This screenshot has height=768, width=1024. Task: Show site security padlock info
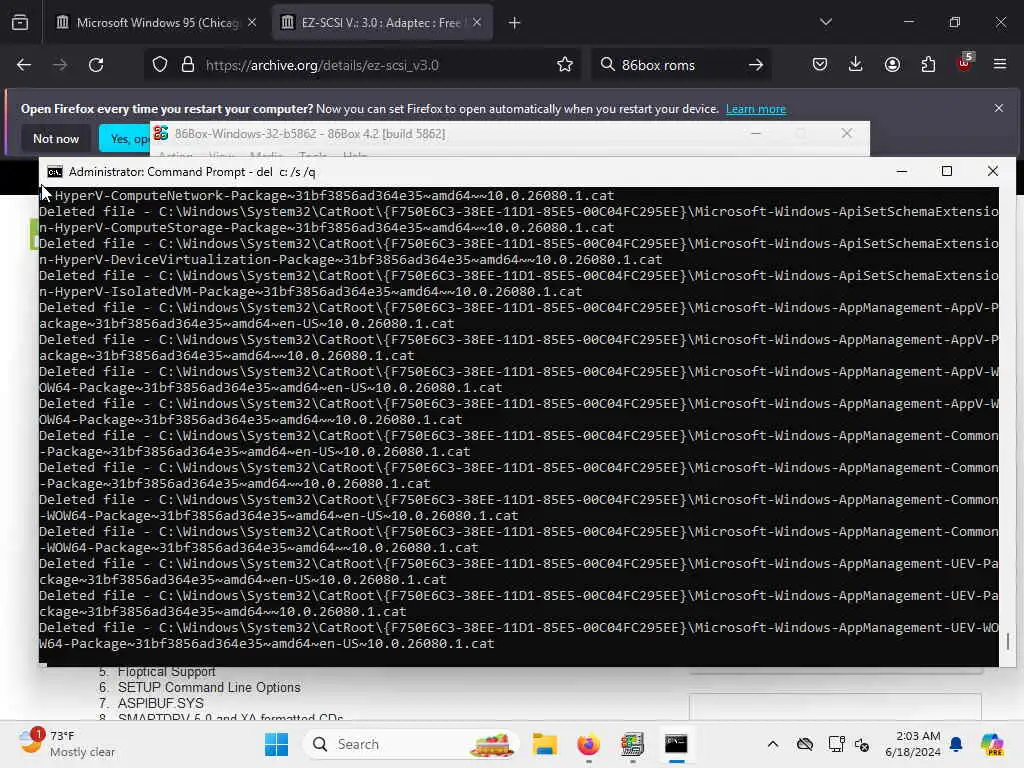(x=188, y=65)
